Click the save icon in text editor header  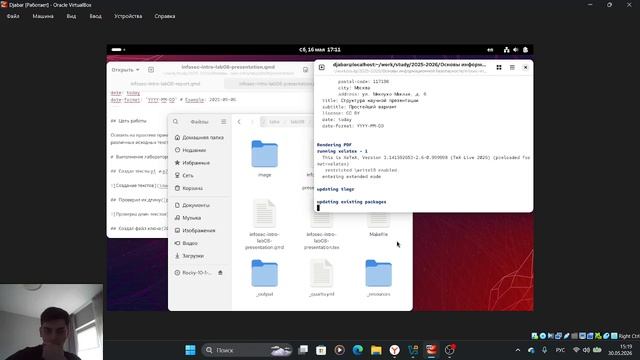305,70
